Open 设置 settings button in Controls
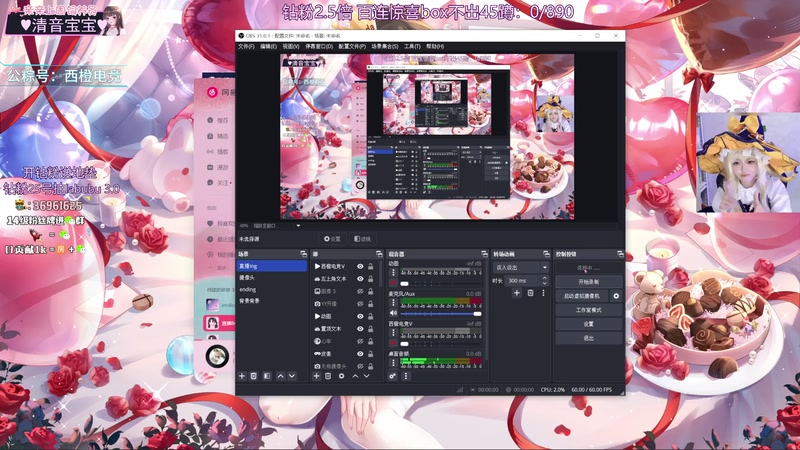The height and width of the screenshot is (450, 800). (x=589, y=324)
